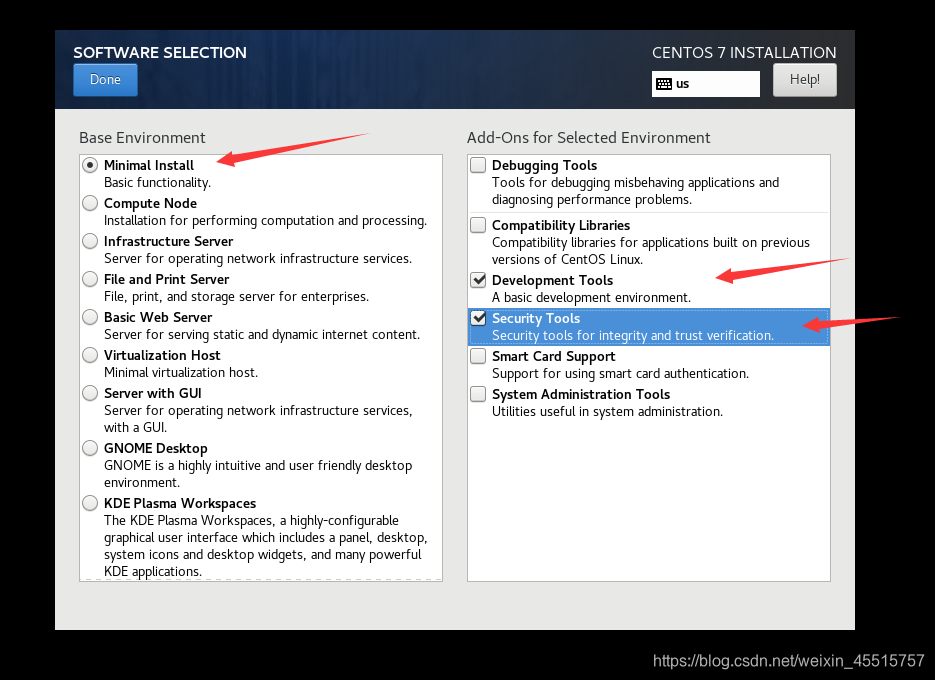This screenshot has height=680, width=935.
Task: Click the 'Basic Web Server' label
Action: [x=158, y=317]
